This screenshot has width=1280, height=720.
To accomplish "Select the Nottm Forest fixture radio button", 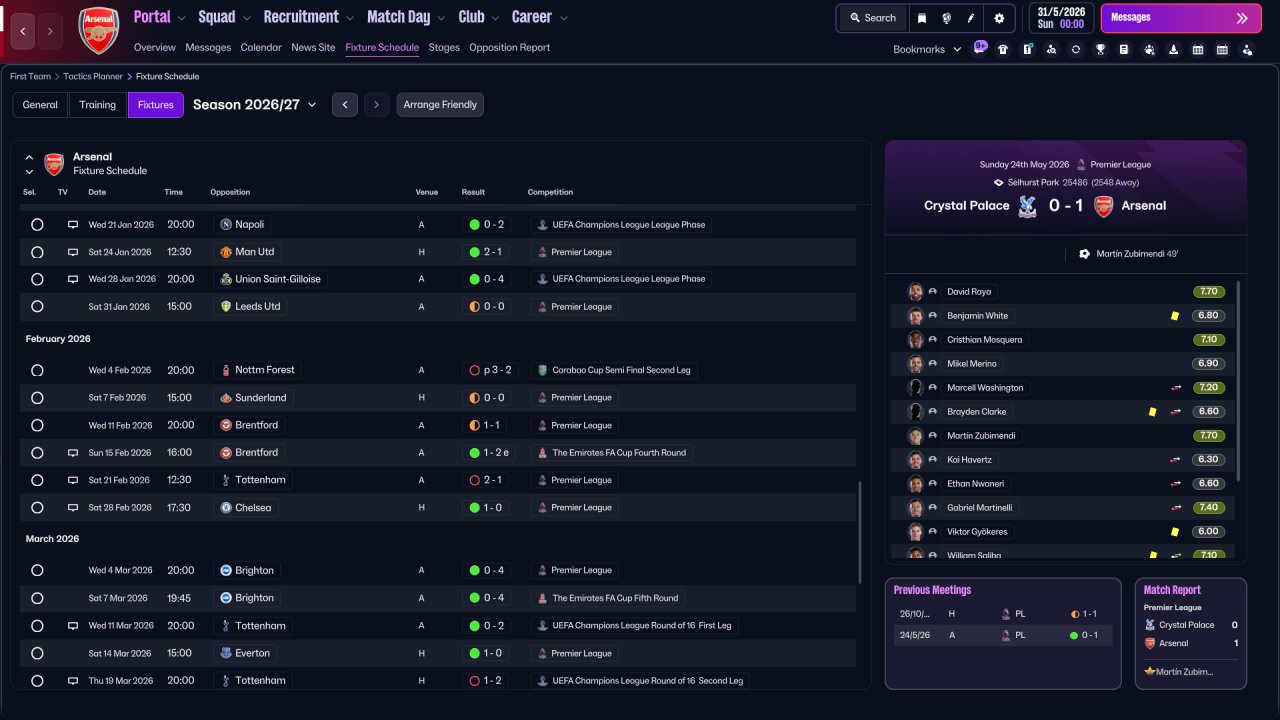I will (37, 370).
